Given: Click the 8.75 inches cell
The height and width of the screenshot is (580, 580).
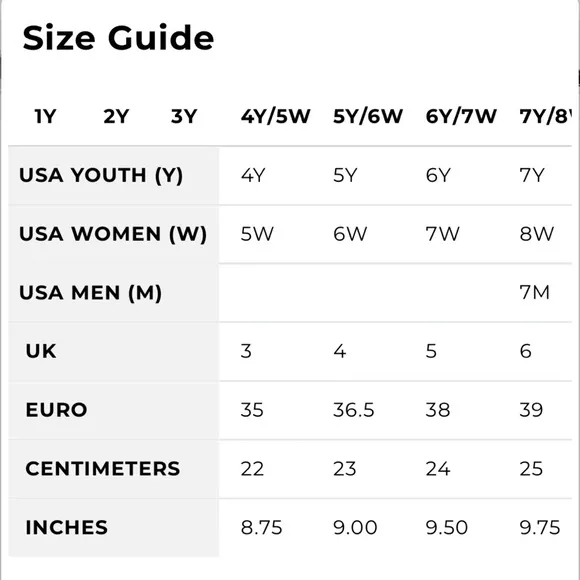Looking at the screenshot, I should [x=262, y=527].
